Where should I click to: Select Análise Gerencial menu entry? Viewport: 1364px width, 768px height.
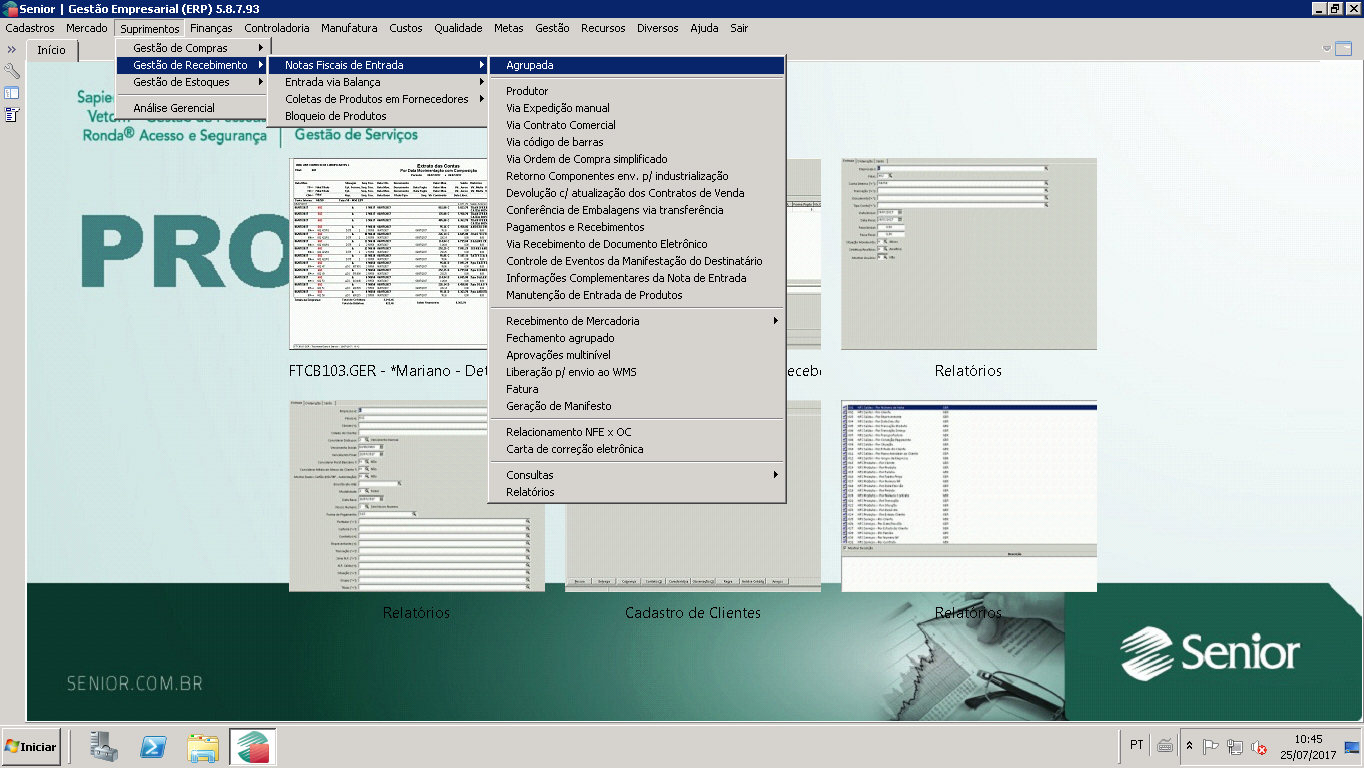193,108
